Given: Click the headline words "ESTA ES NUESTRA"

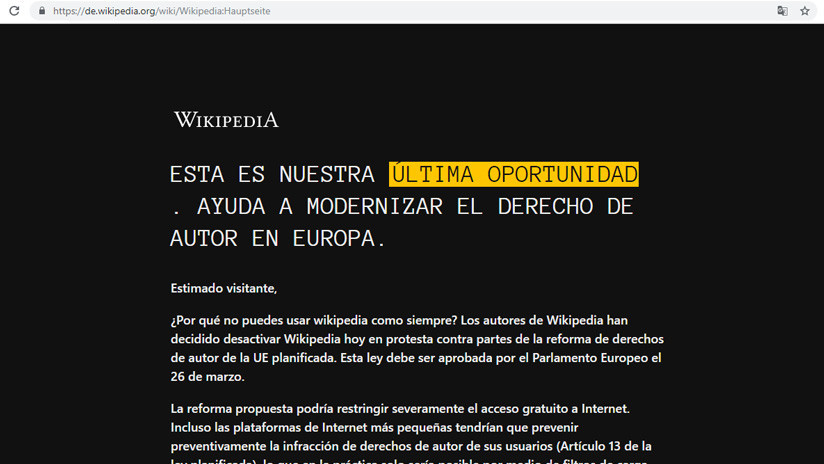Looking at the screenshot, I should (272, 174).
